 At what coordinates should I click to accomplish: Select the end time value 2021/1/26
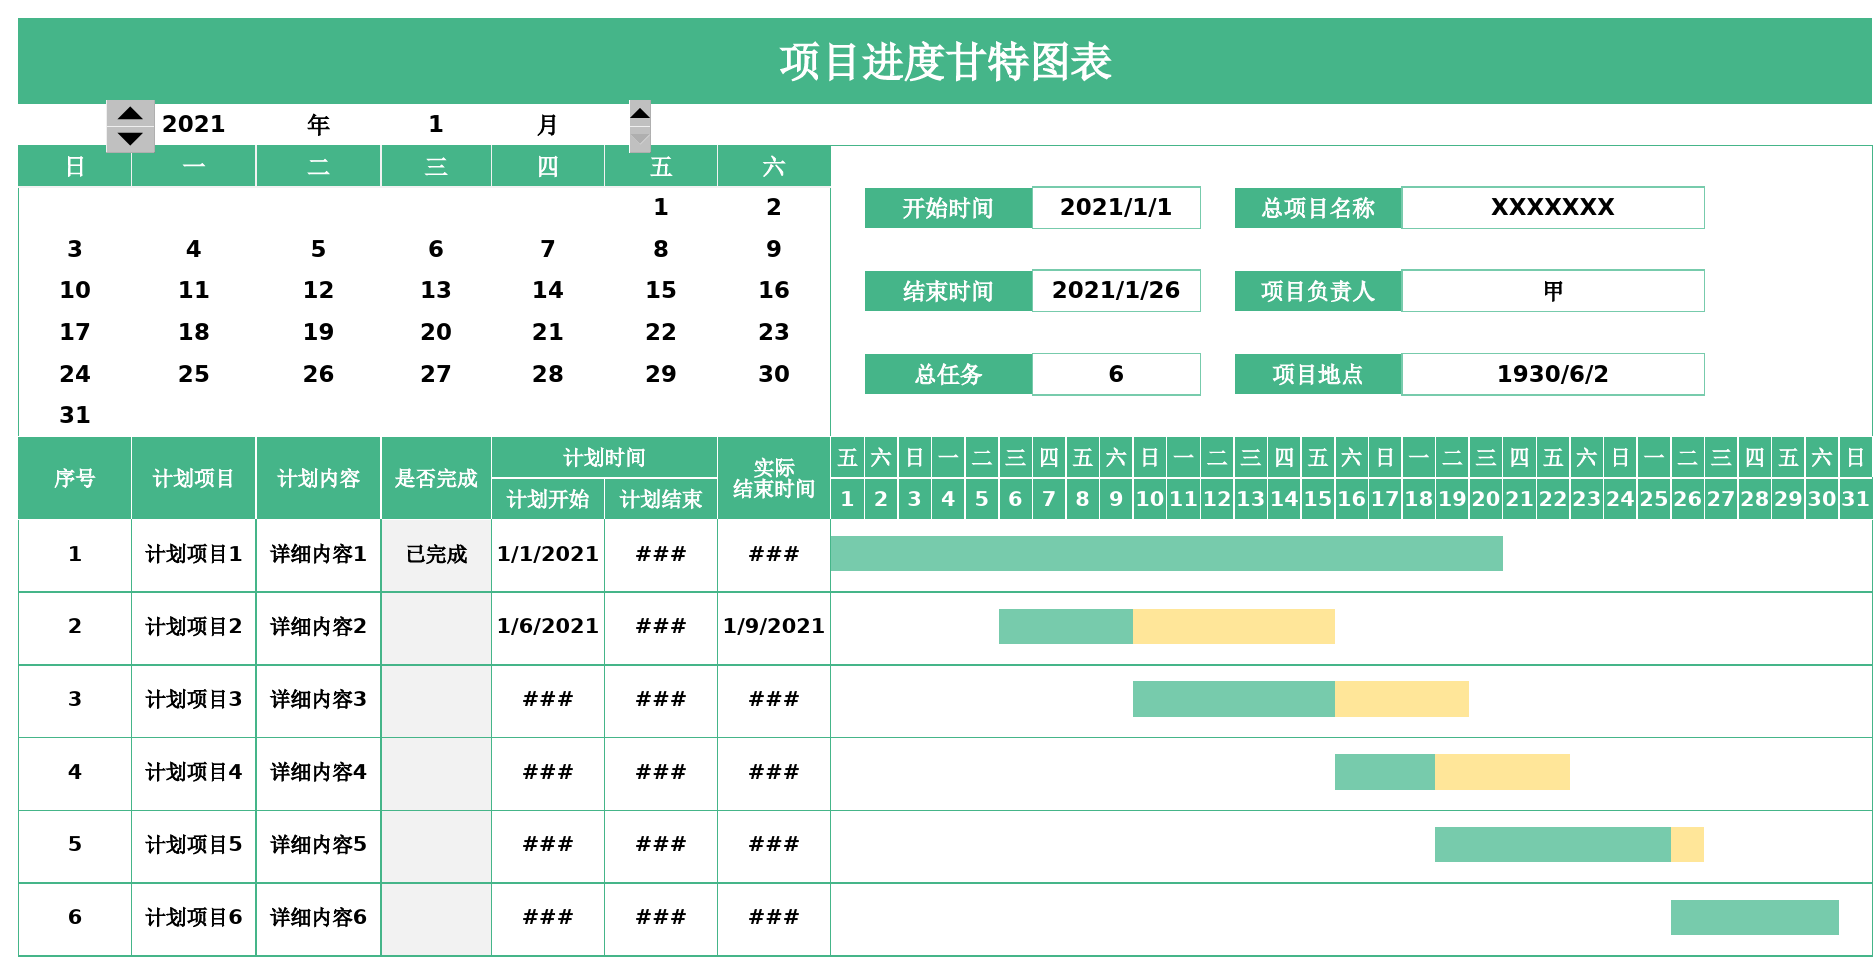[1116, 290]
